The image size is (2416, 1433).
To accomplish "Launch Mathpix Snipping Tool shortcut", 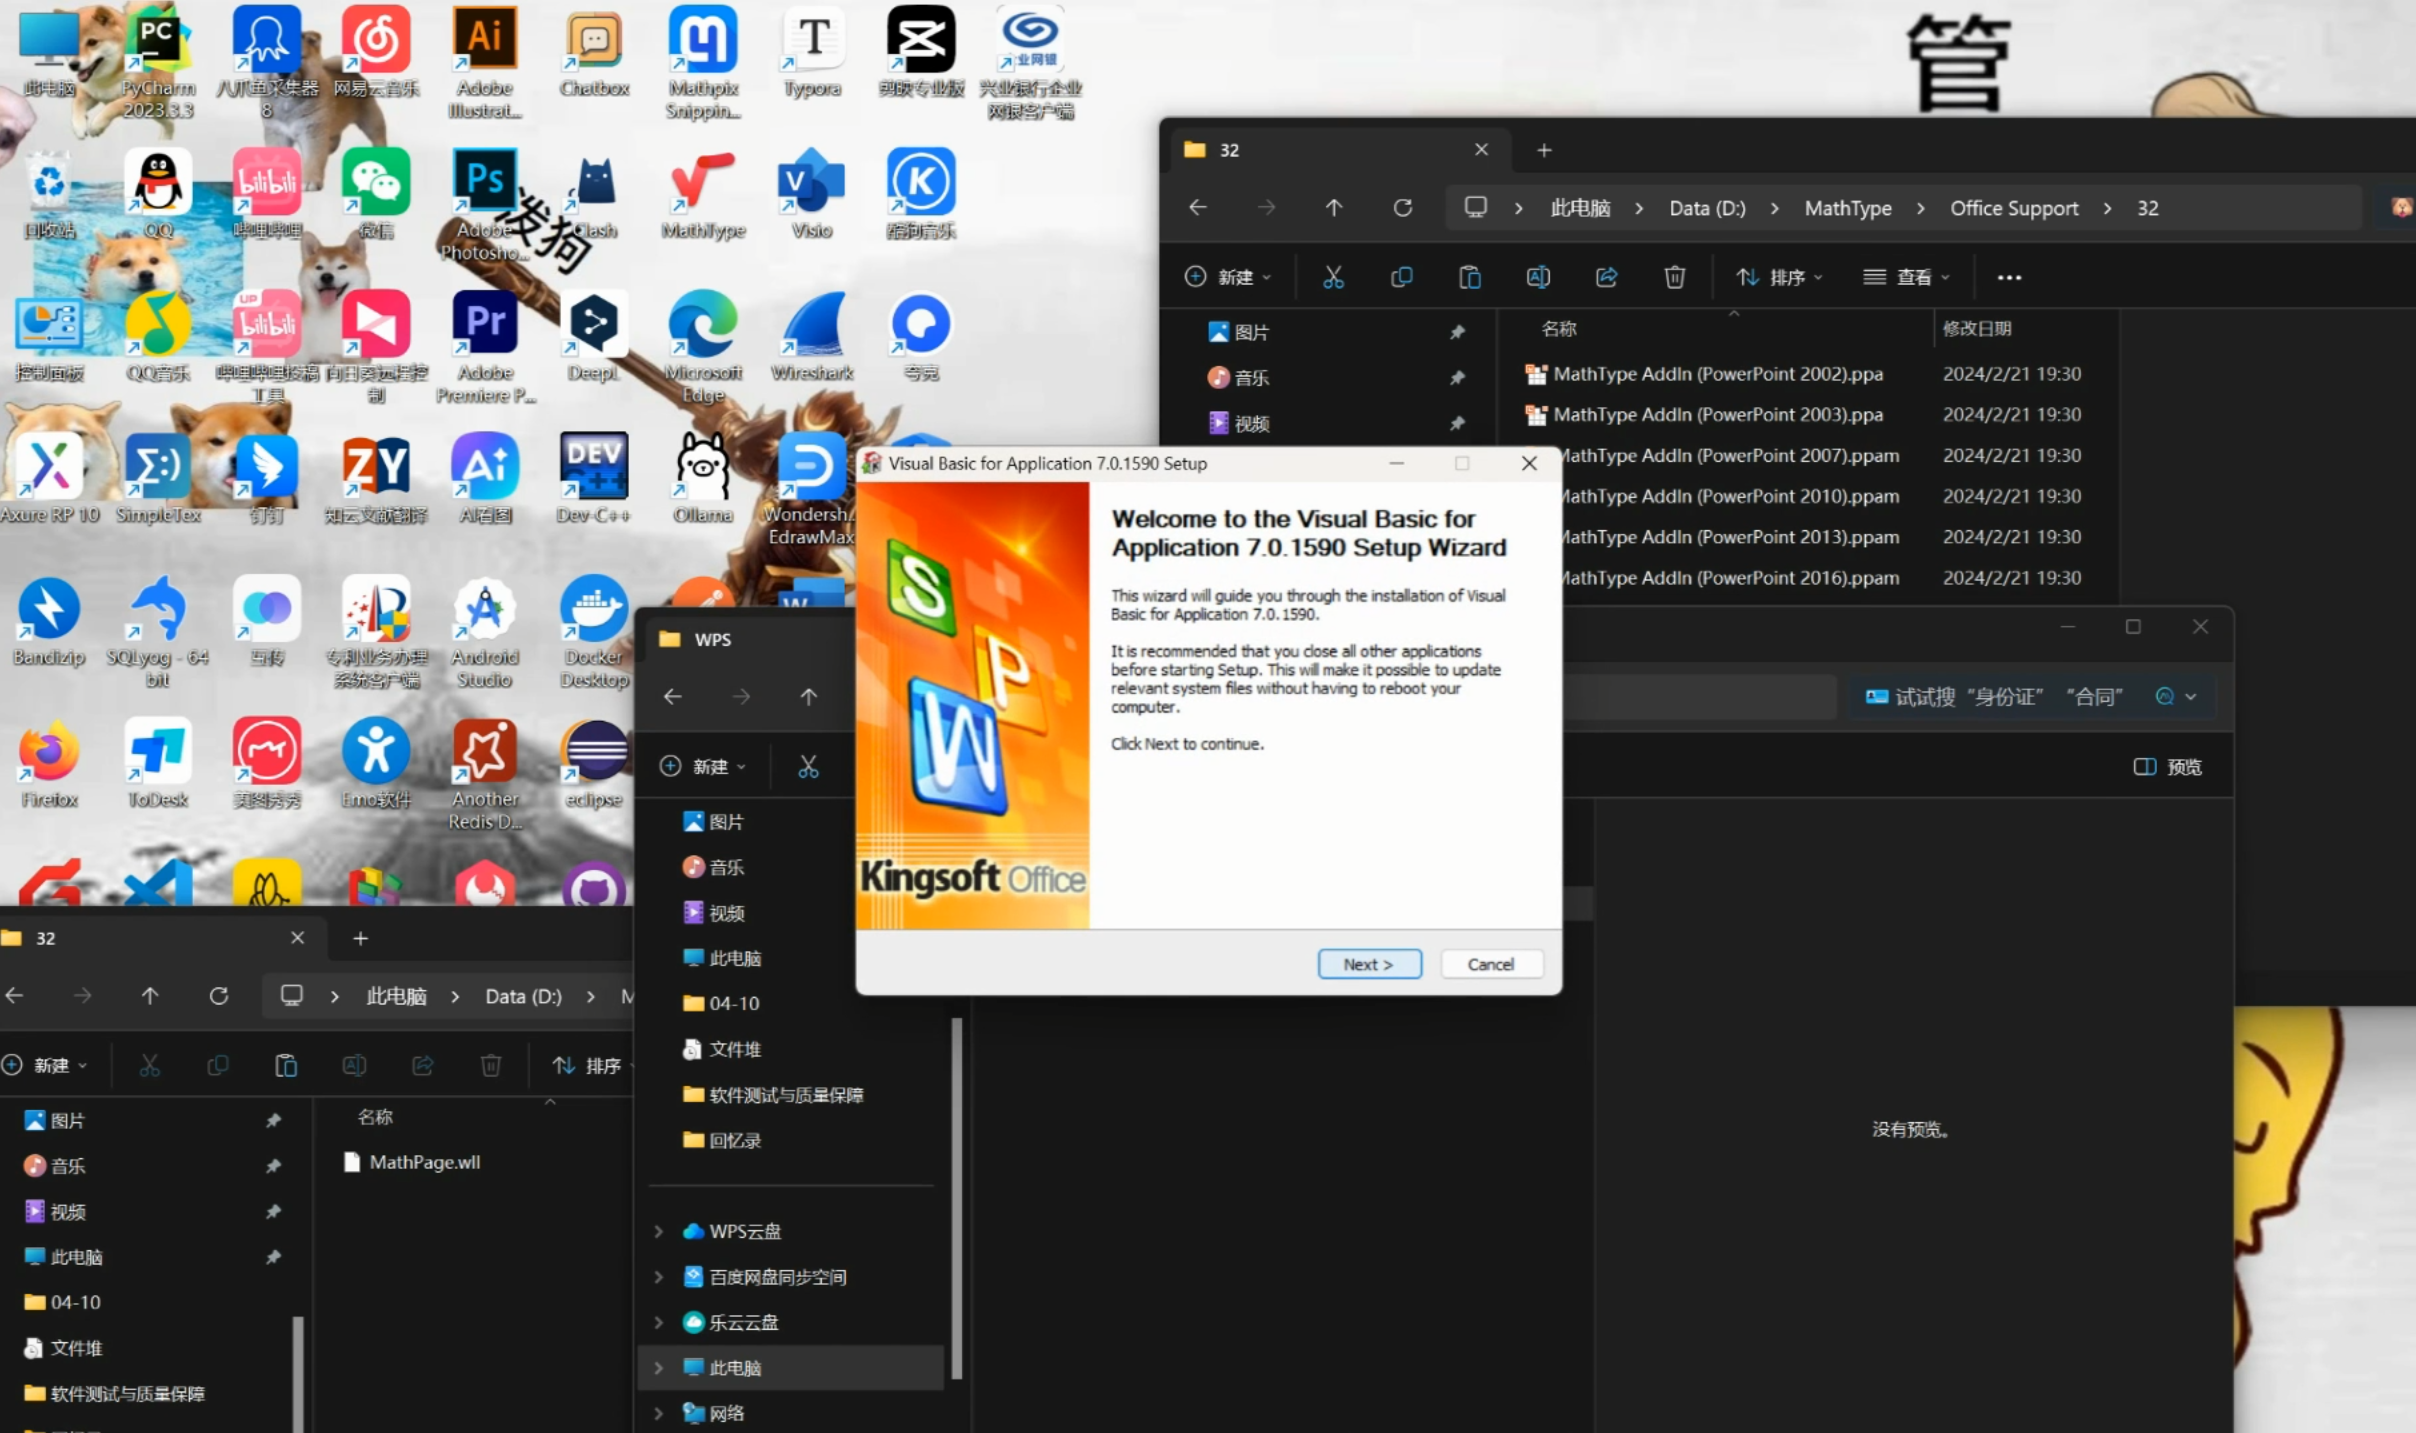I will click(x=703, y=62).
